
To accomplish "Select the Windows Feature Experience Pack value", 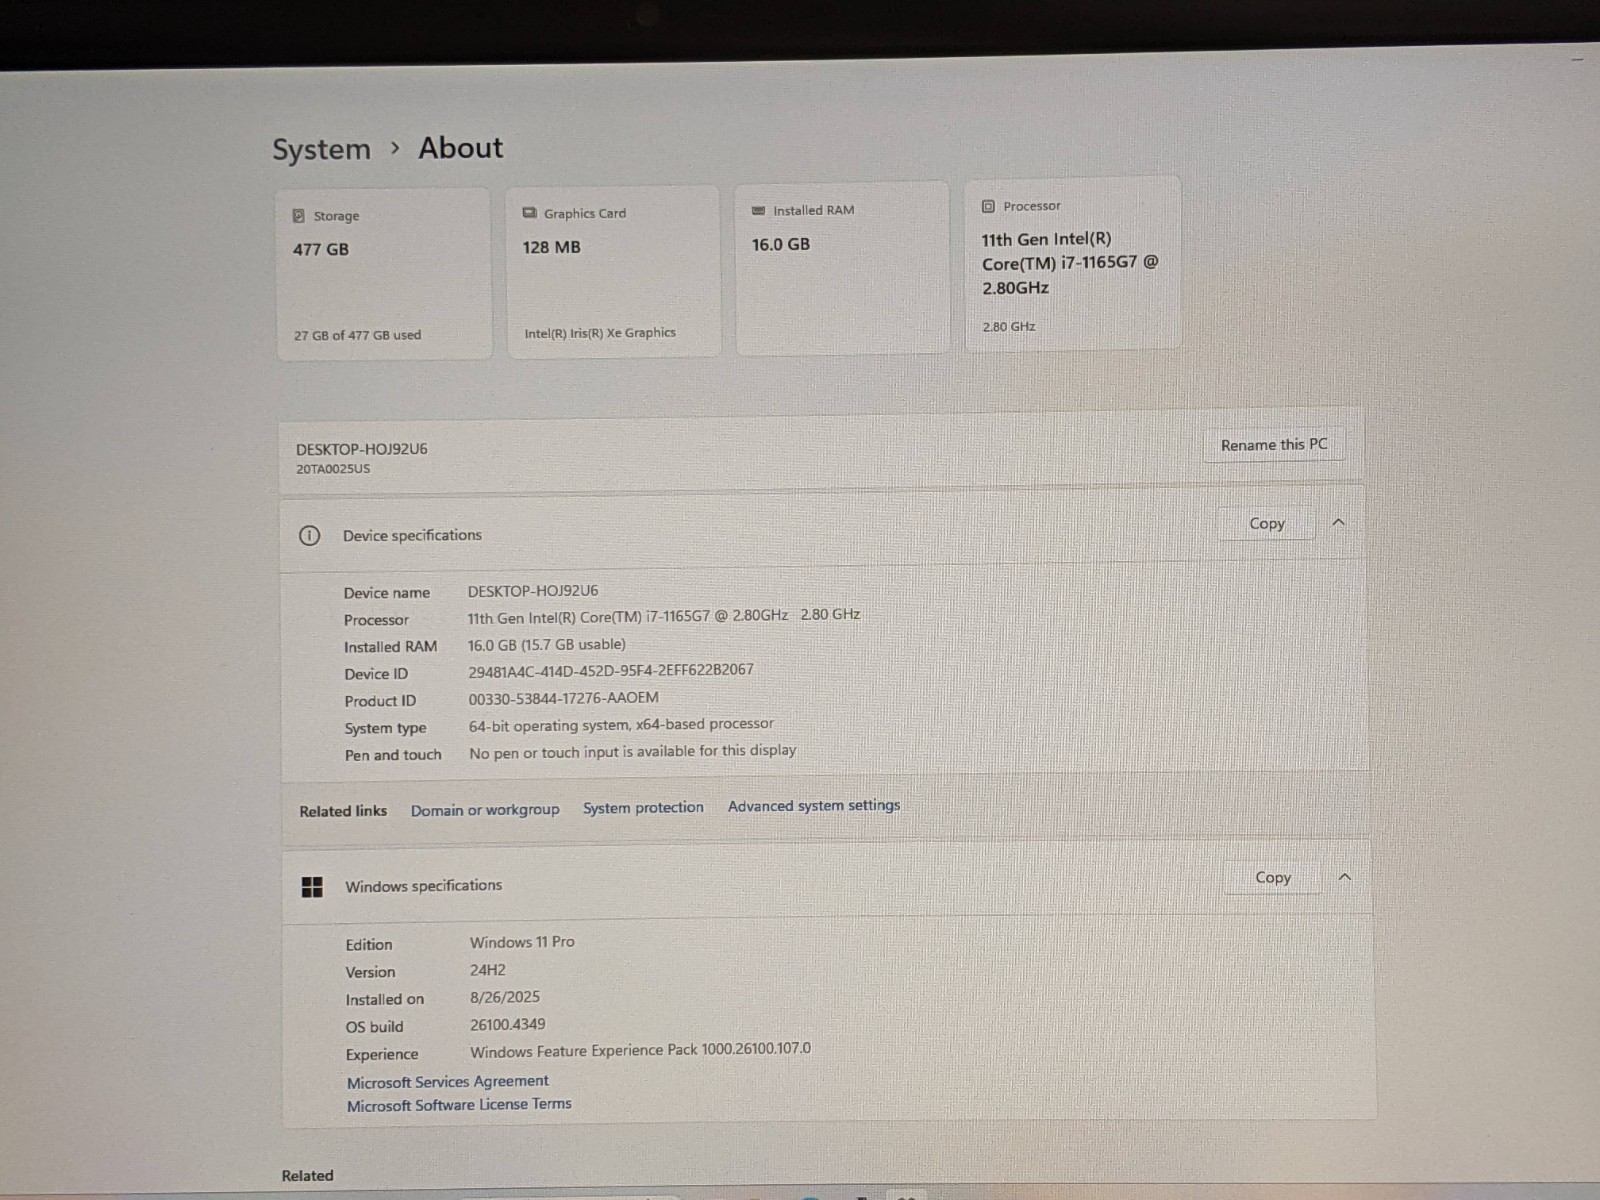I will tap(640, 1050).
